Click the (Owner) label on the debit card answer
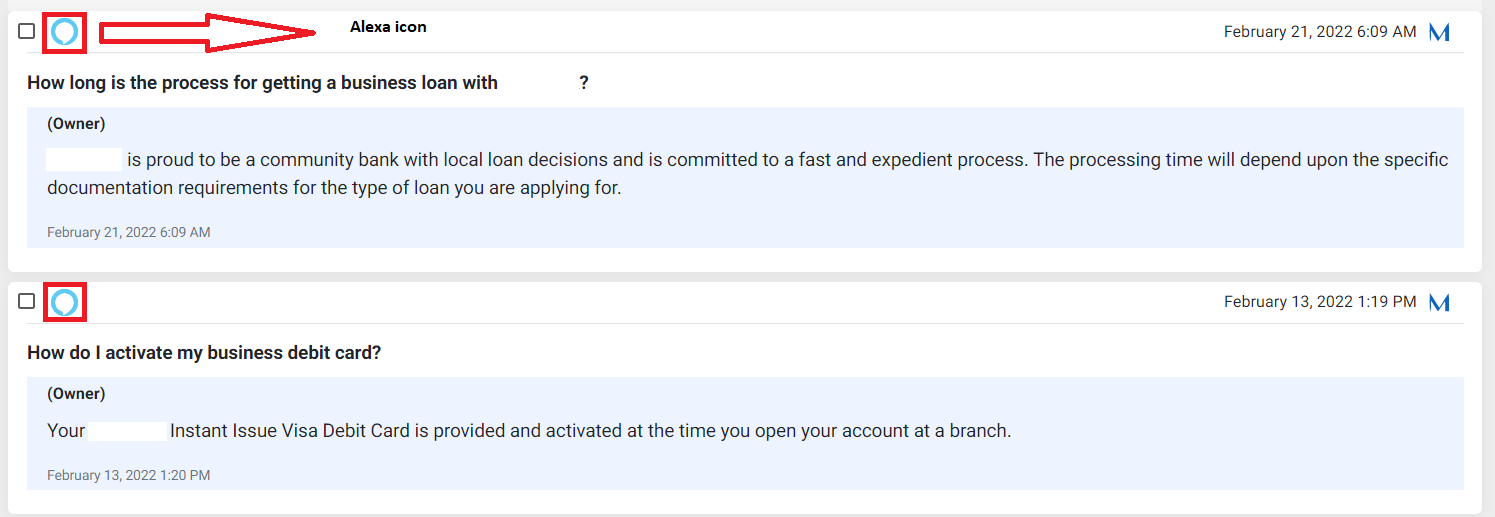The width and height of the screenshot is (1495, 517). click(76, 394)
